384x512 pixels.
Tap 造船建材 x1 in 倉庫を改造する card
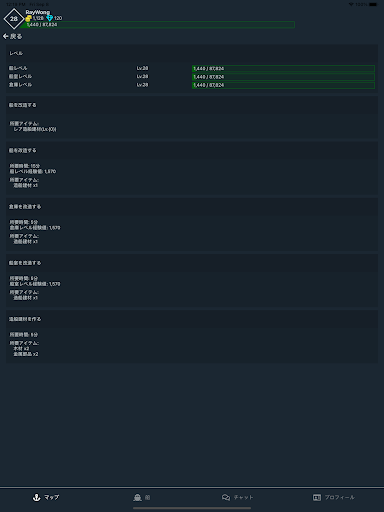25,242
